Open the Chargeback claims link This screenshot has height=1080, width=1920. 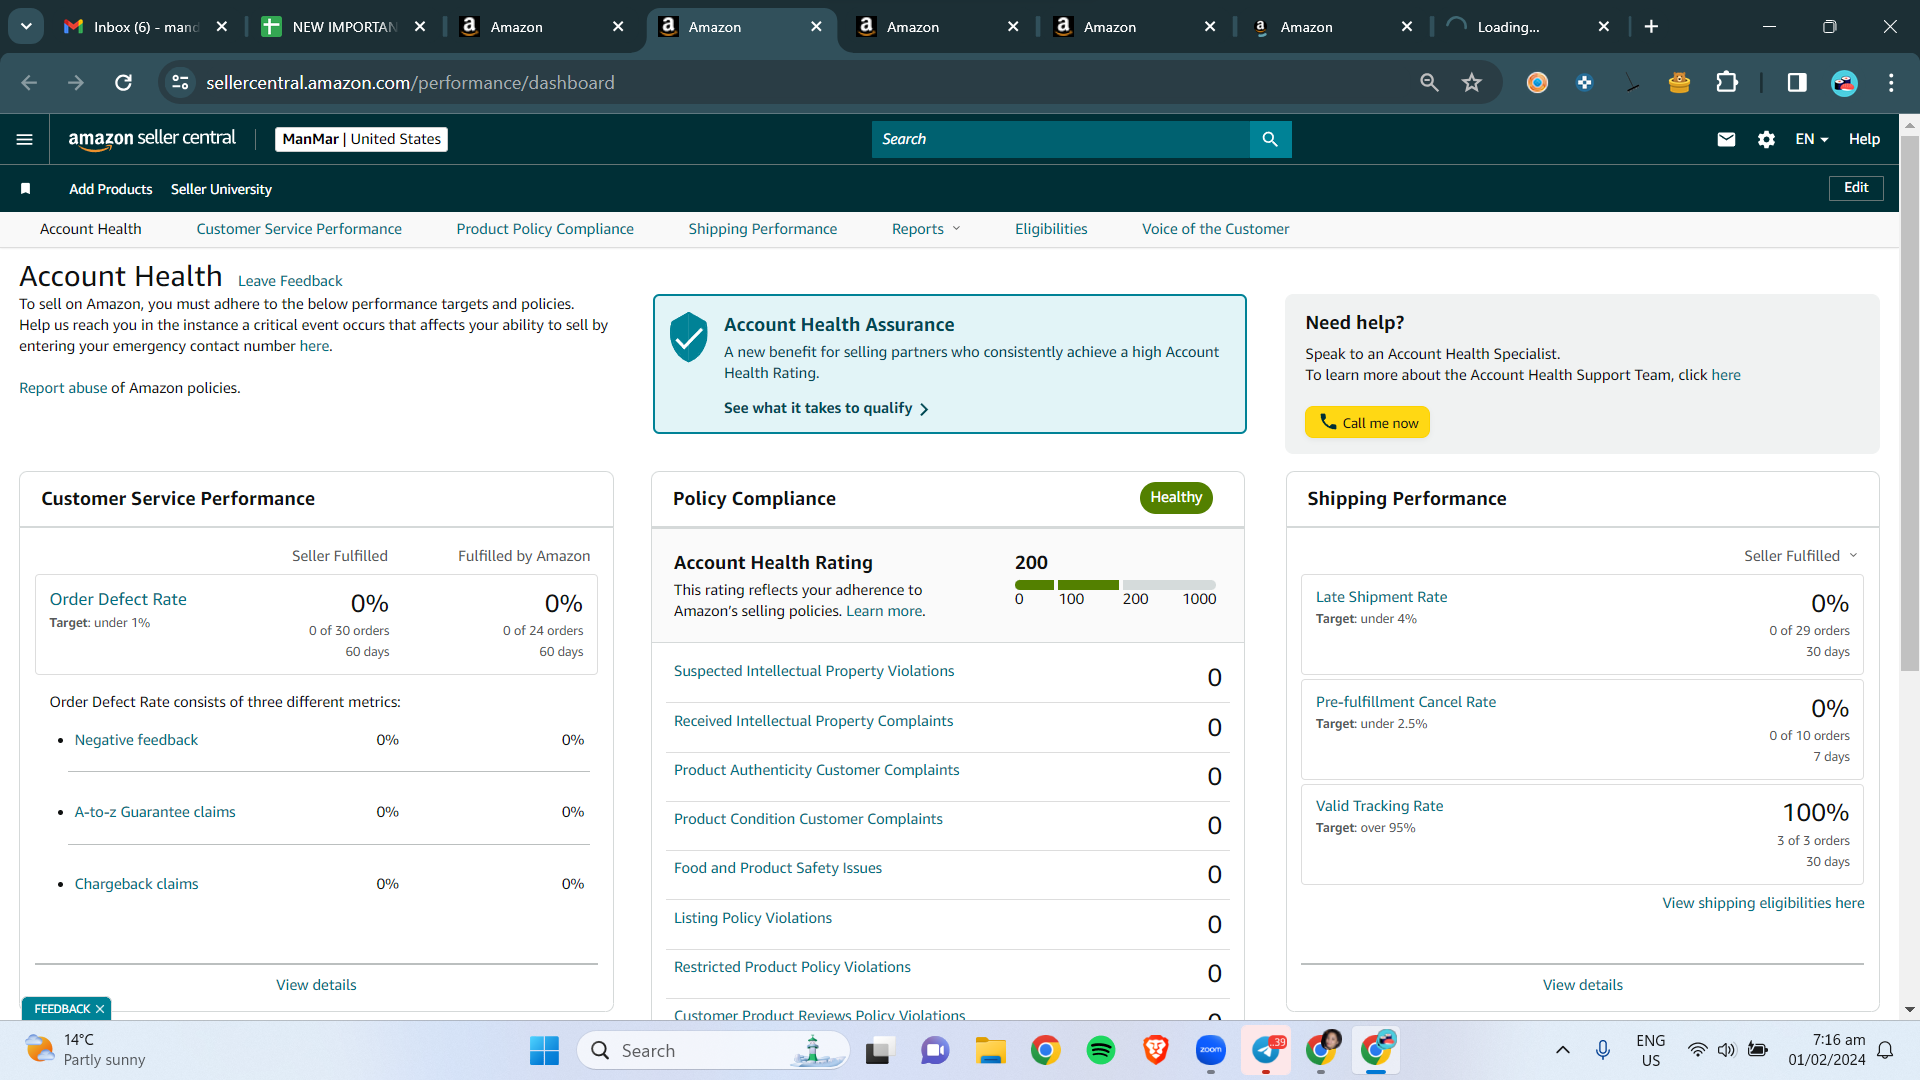tap(136, 884)
